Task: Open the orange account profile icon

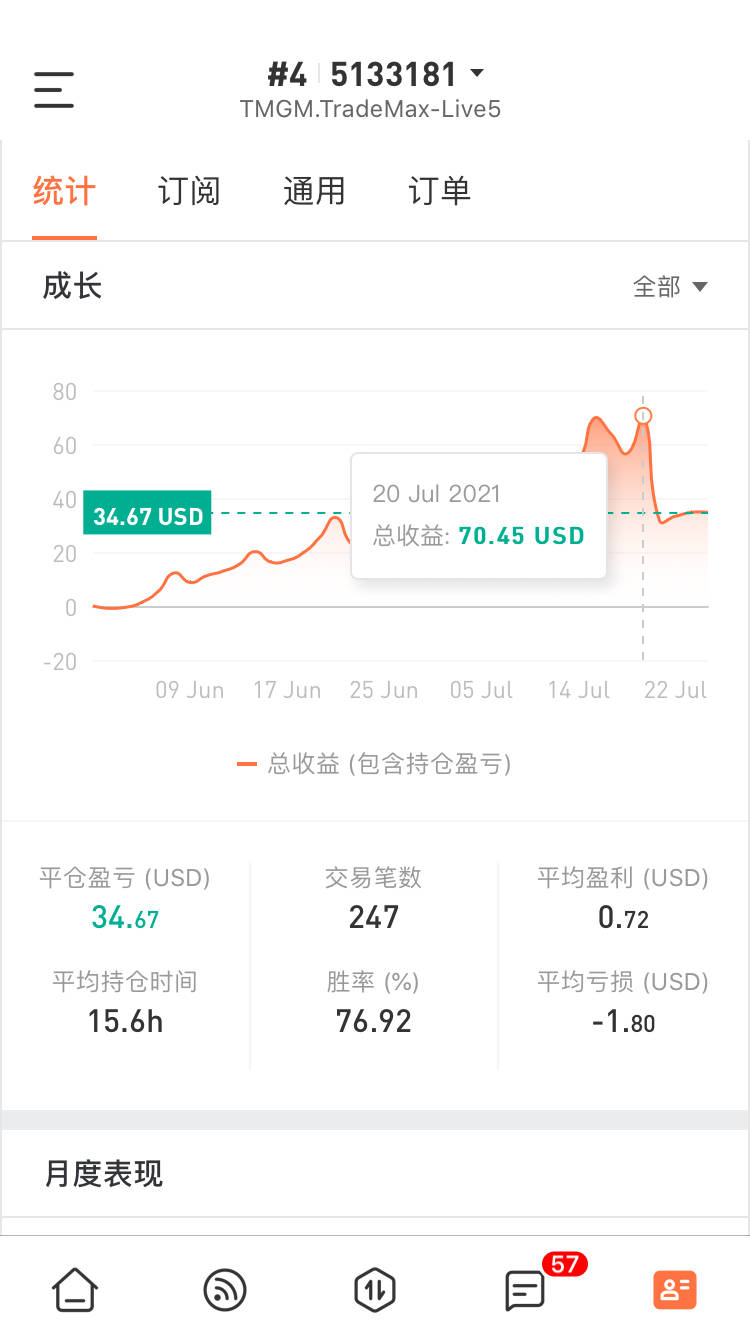Action: [675, 1289]
